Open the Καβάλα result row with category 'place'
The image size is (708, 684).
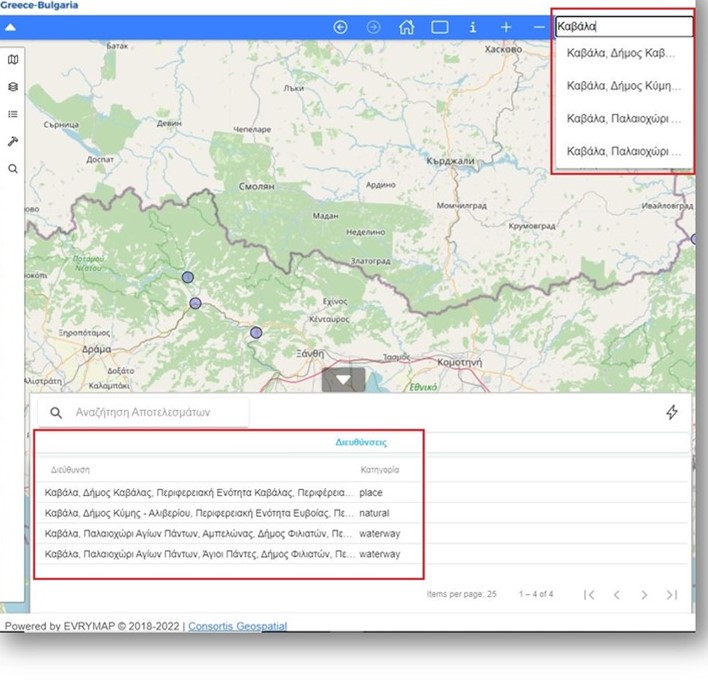[200, 493]
